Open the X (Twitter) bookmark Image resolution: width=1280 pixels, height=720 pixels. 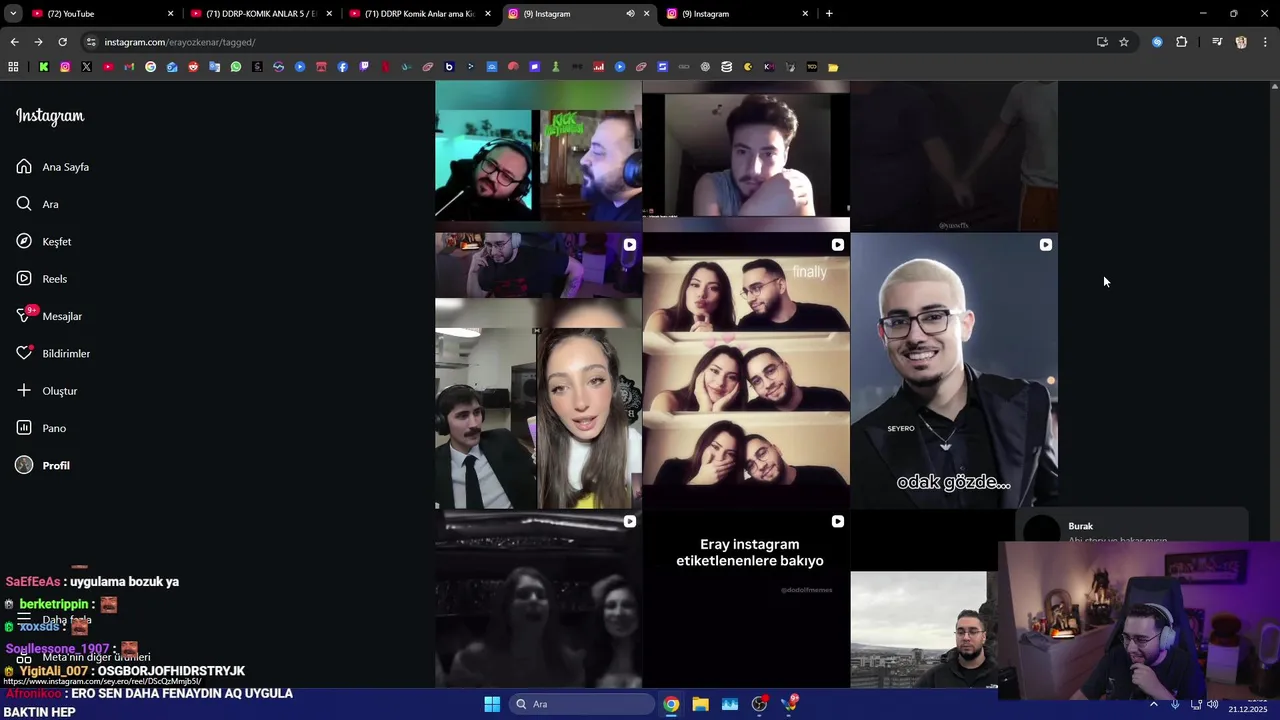tap(86, 67)
